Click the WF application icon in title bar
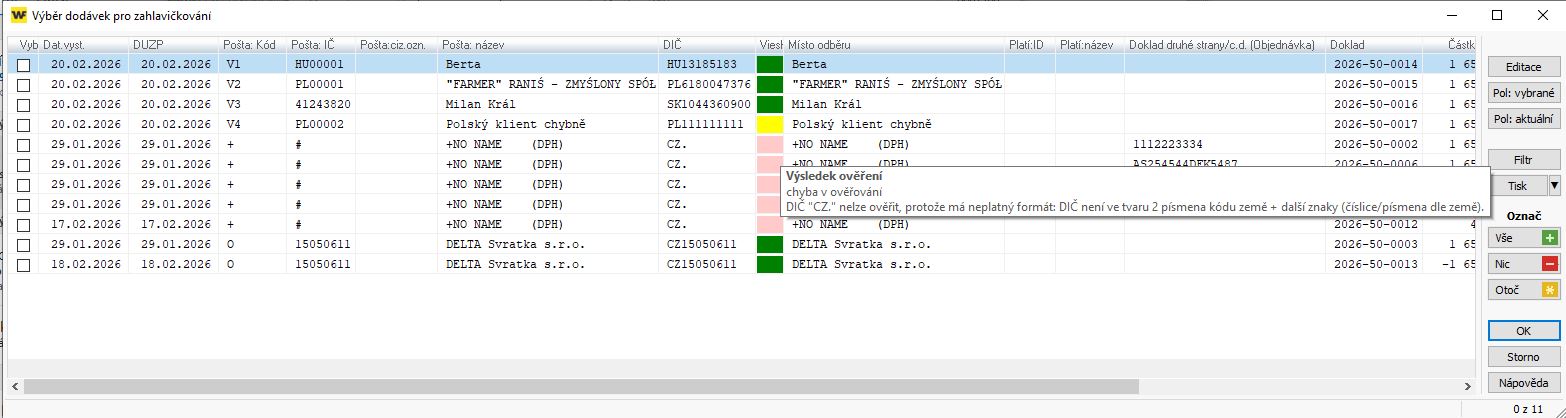 coord(18,15)
